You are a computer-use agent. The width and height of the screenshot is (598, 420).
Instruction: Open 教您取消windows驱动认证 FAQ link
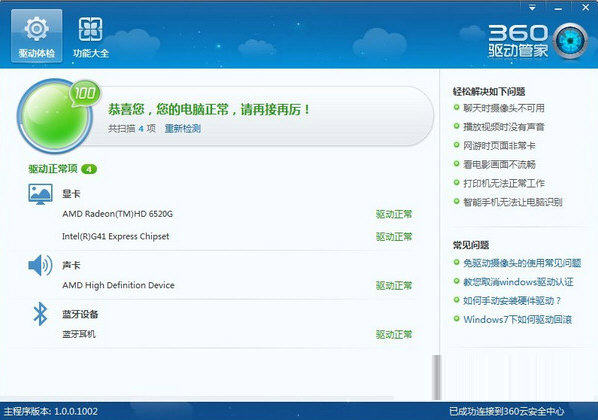[518, 282]
